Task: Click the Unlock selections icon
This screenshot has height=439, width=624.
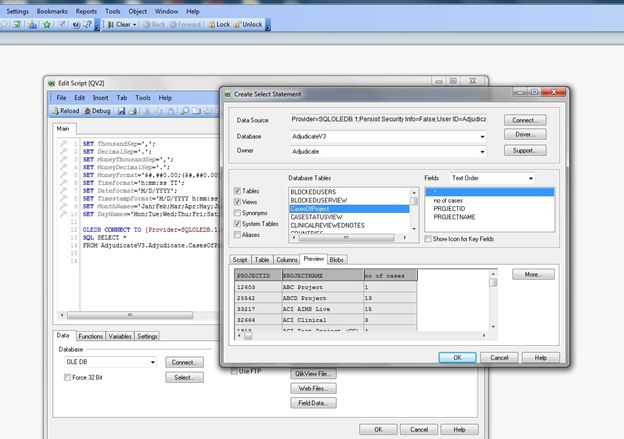Action: (x=250, y=23)
